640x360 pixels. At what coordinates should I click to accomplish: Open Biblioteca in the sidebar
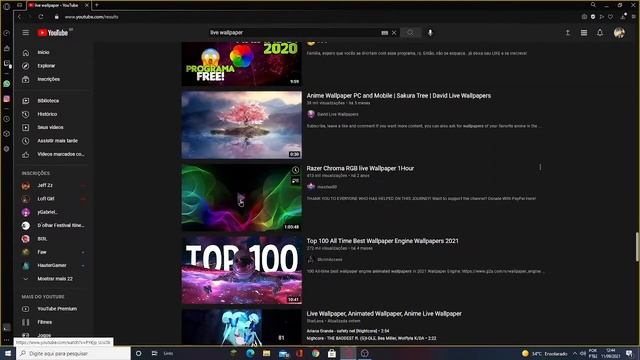coord(54,101)
